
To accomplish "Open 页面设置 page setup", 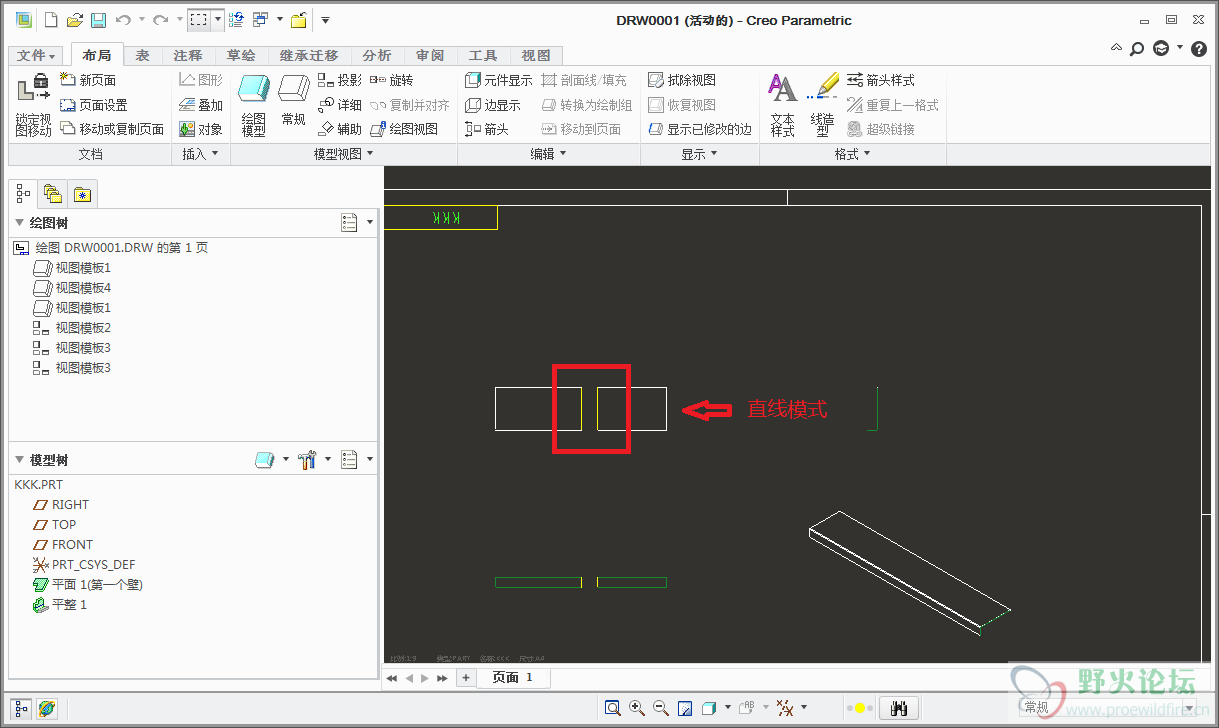I will pyautogui.click(x=94, y=105).
